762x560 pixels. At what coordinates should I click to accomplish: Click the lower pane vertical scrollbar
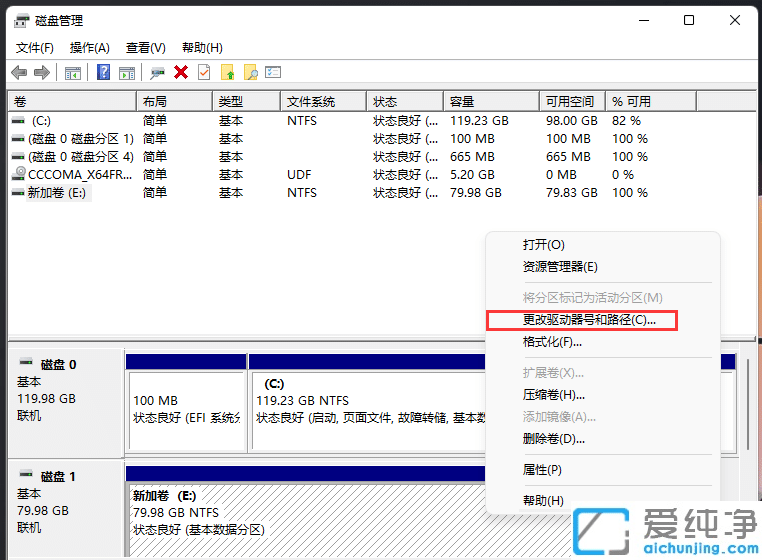(x=748, y=403)
